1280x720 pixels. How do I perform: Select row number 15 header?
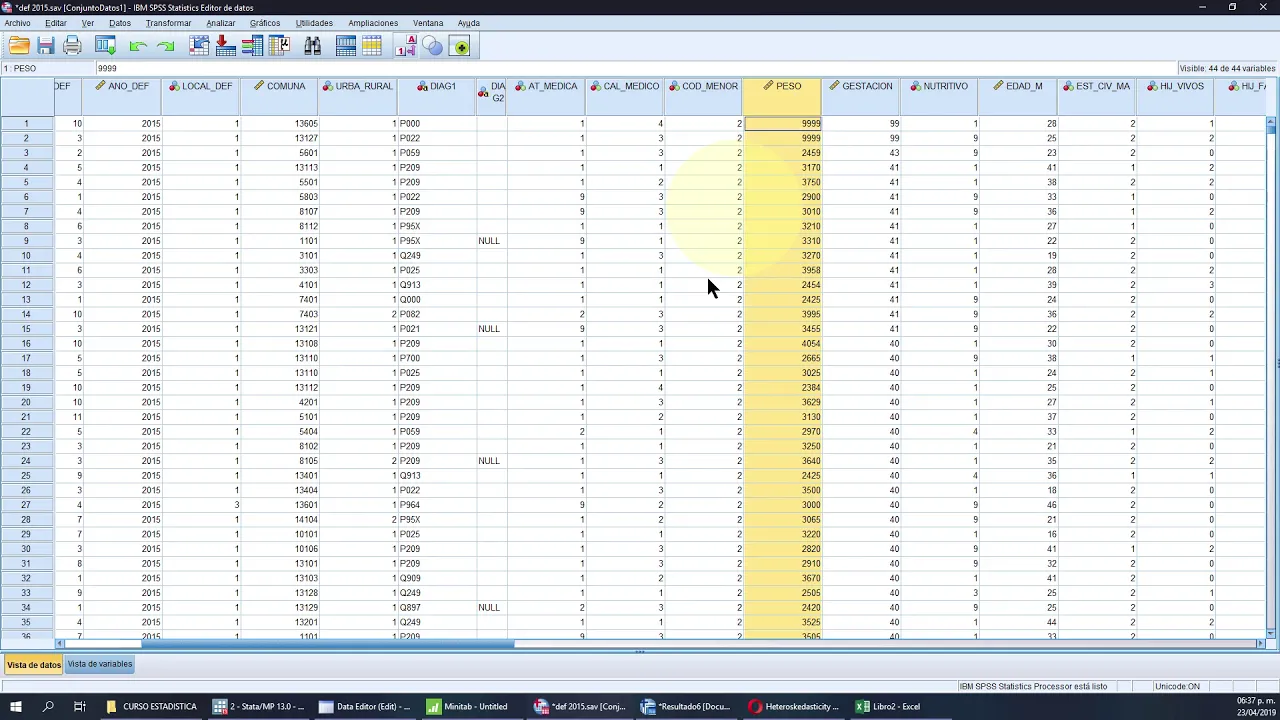[26, 329]
